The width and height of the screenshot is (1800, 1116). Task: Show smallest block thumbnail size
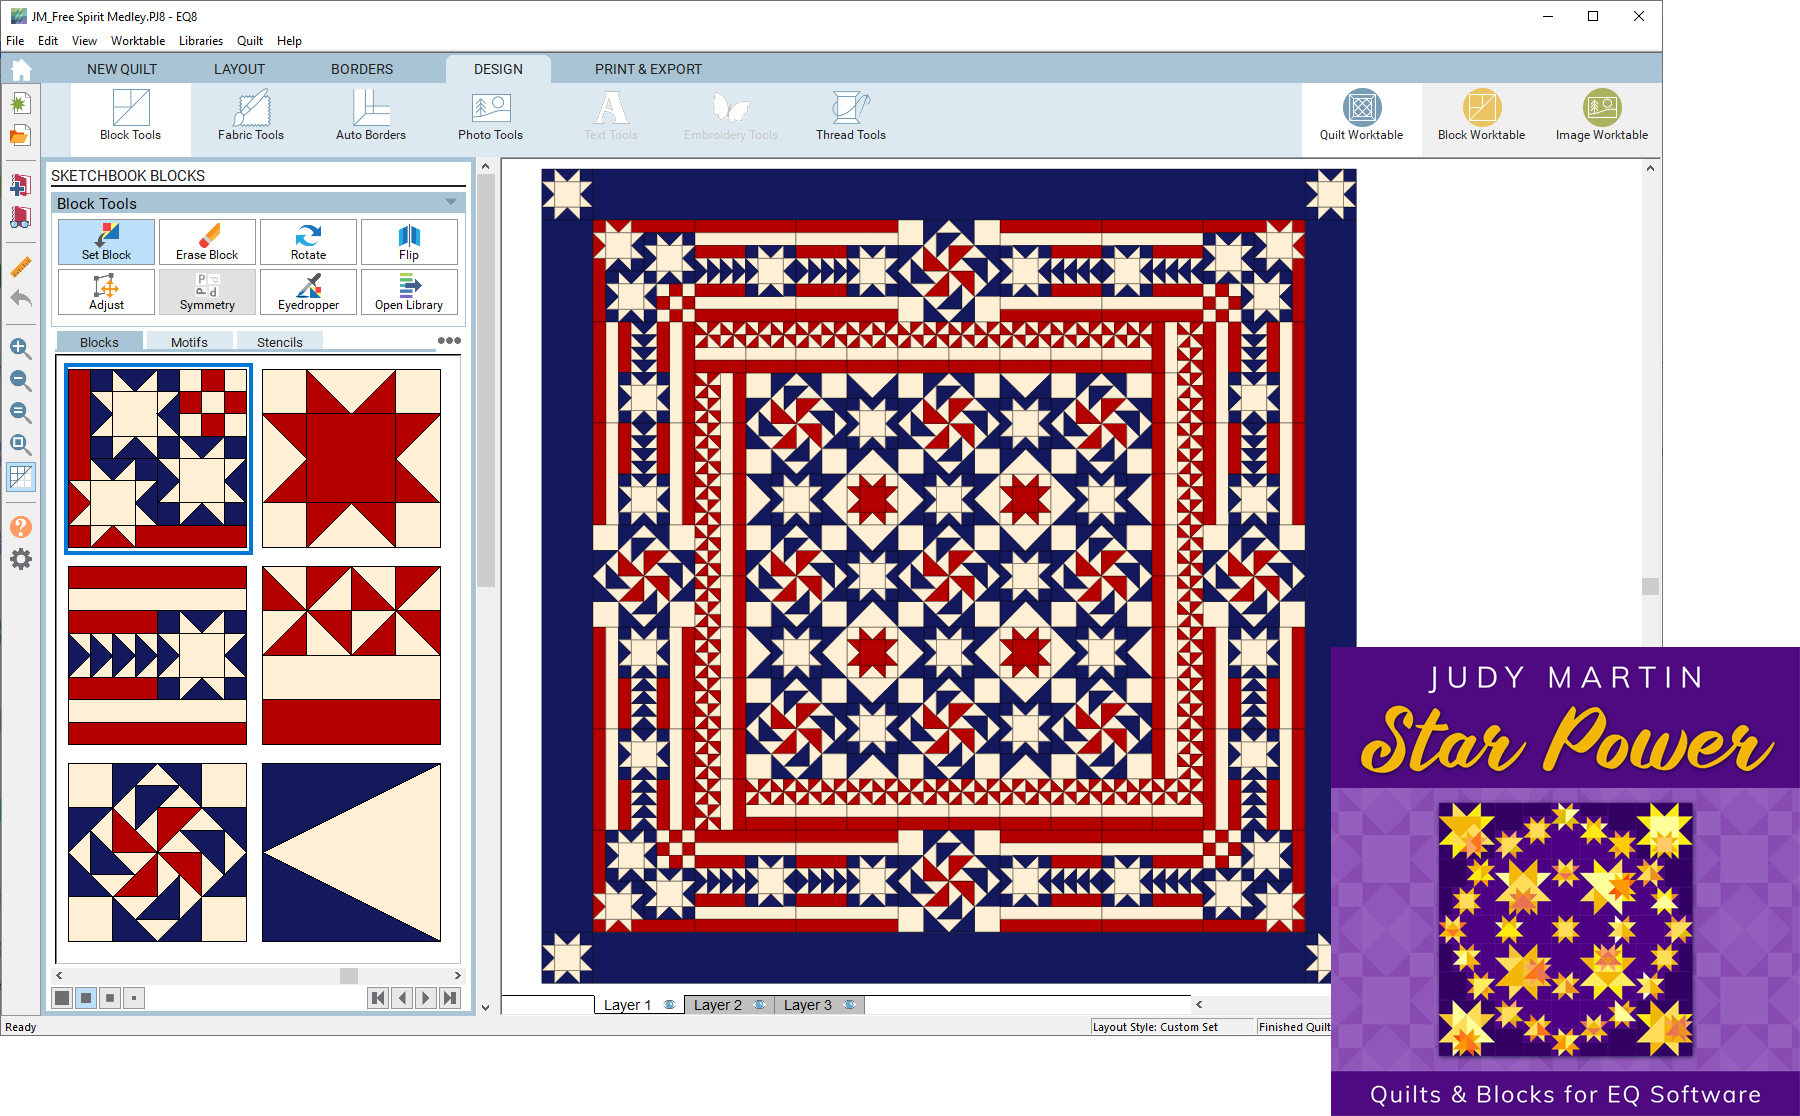134,998
